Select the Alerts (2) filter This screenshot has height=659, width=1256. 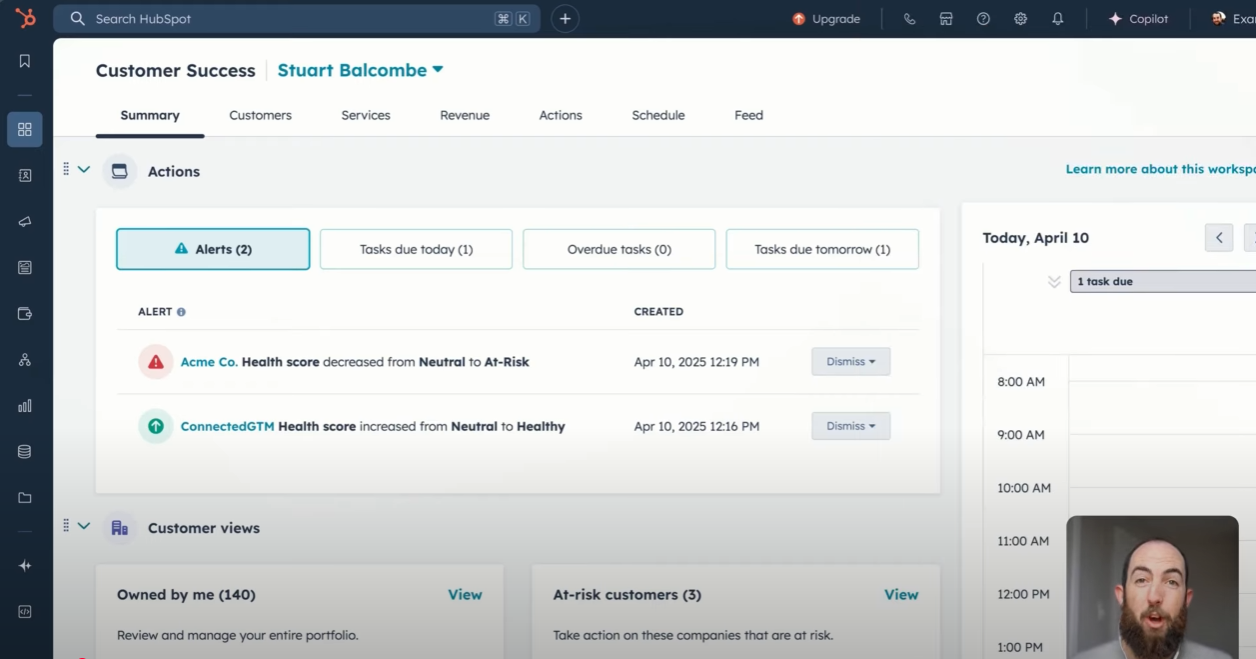pyautogui.click(x=213, y=249)
